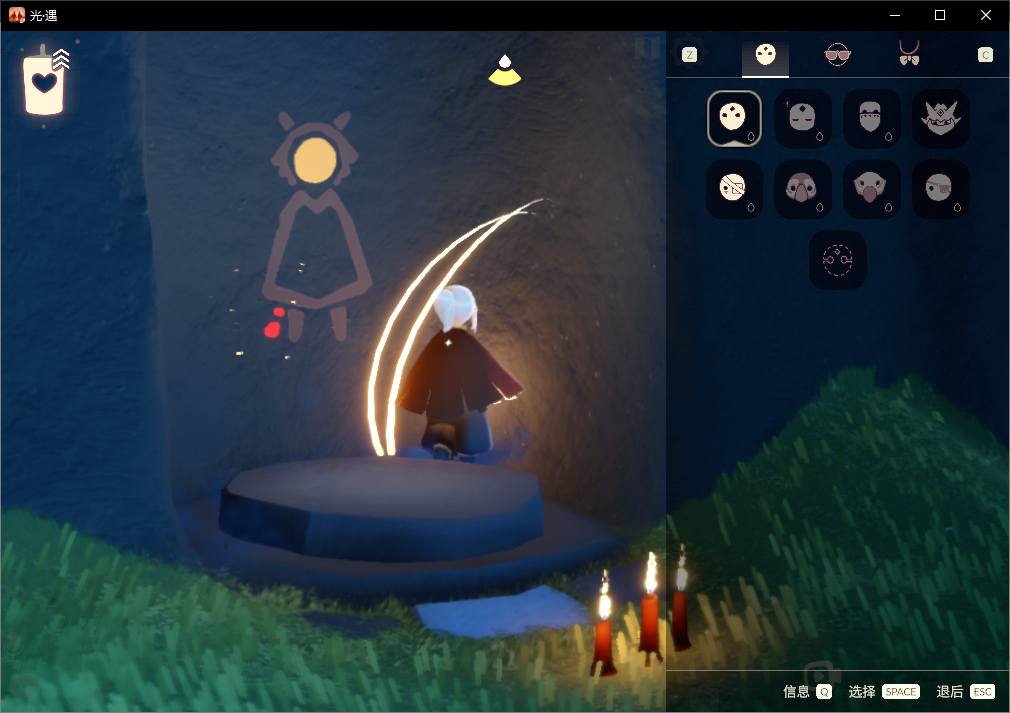Screen dimensions: 1010x713
Task: Switch to the glasses accessory tab
Action: (x=837, y=55)
